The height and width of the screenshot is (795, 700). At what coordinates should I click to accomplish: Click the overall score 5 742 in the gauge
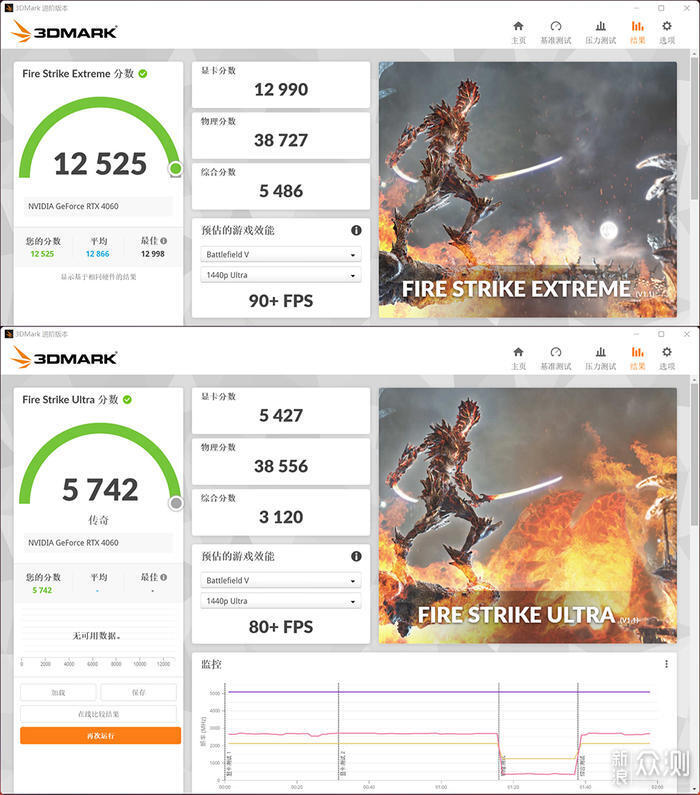tap(100, 490)
